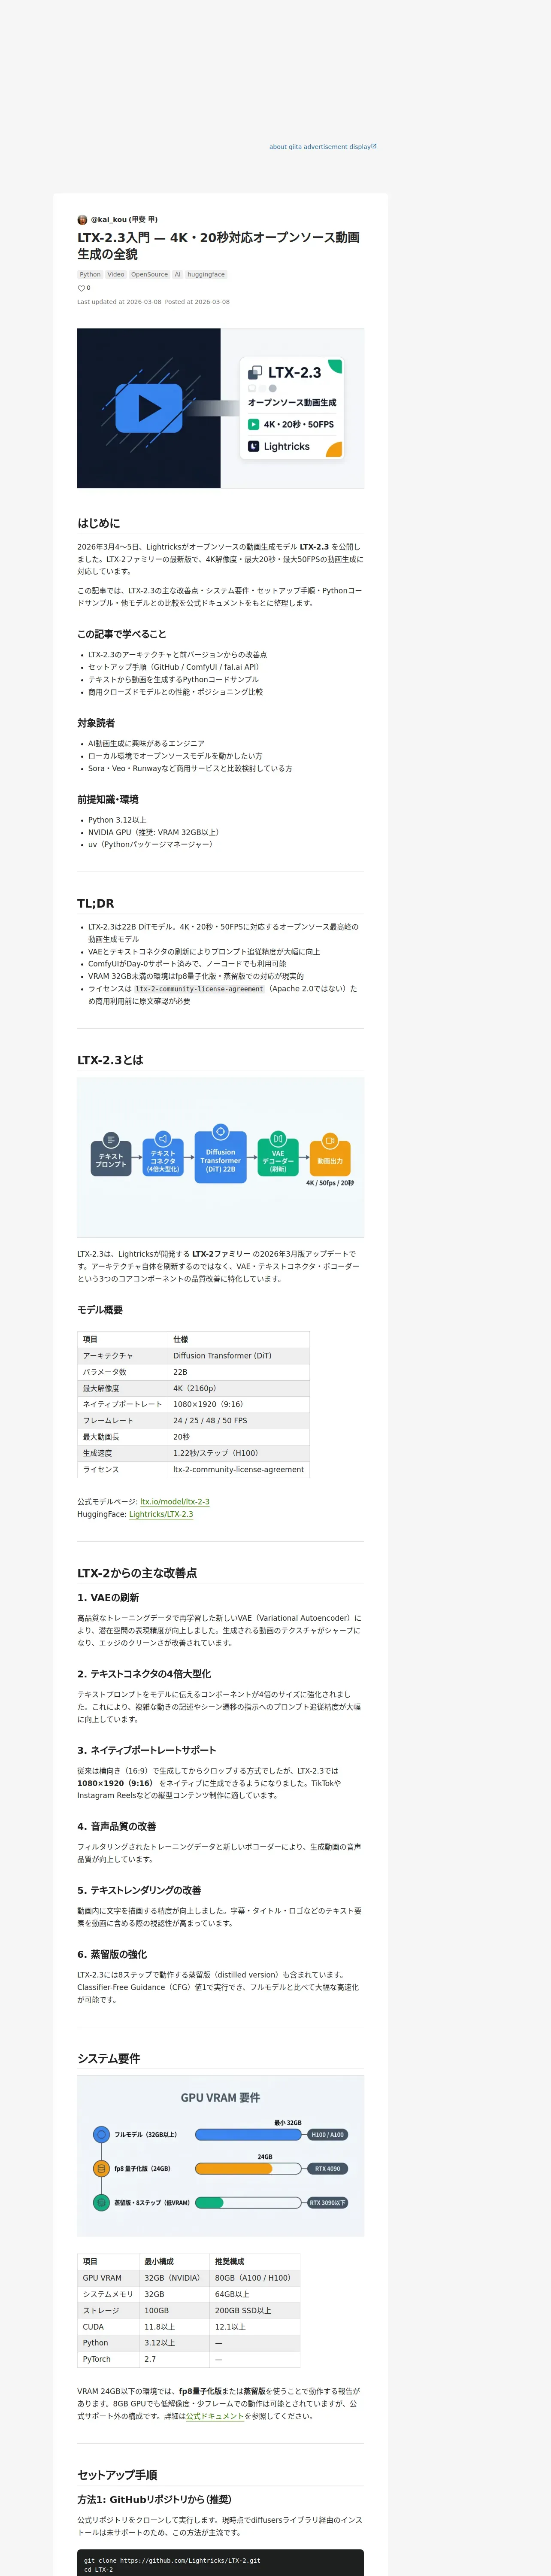Open the ltx.io/model/ltx-2-3 link

click(x=175, y=1501)
